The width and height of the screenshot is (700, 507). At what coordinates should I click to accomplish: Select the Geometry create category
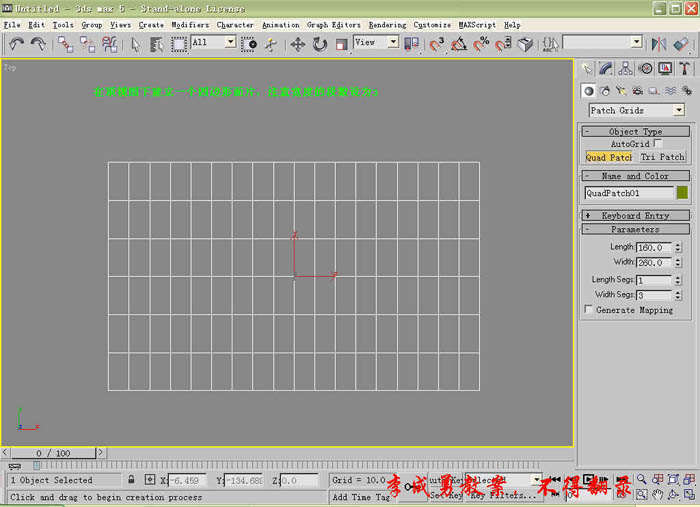pos(589,91)
